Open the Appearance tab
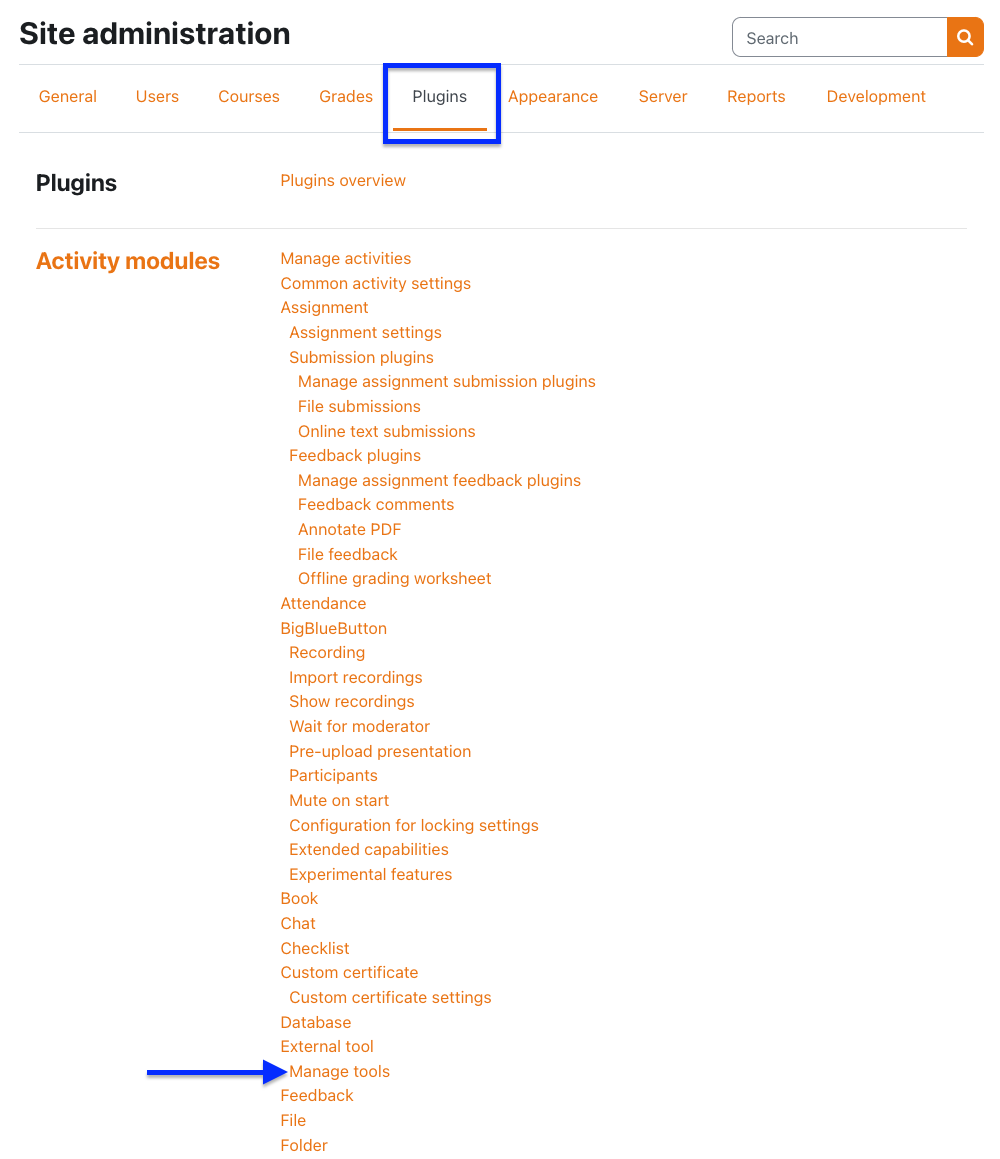1000x1159 pixels. click(553, 97)
